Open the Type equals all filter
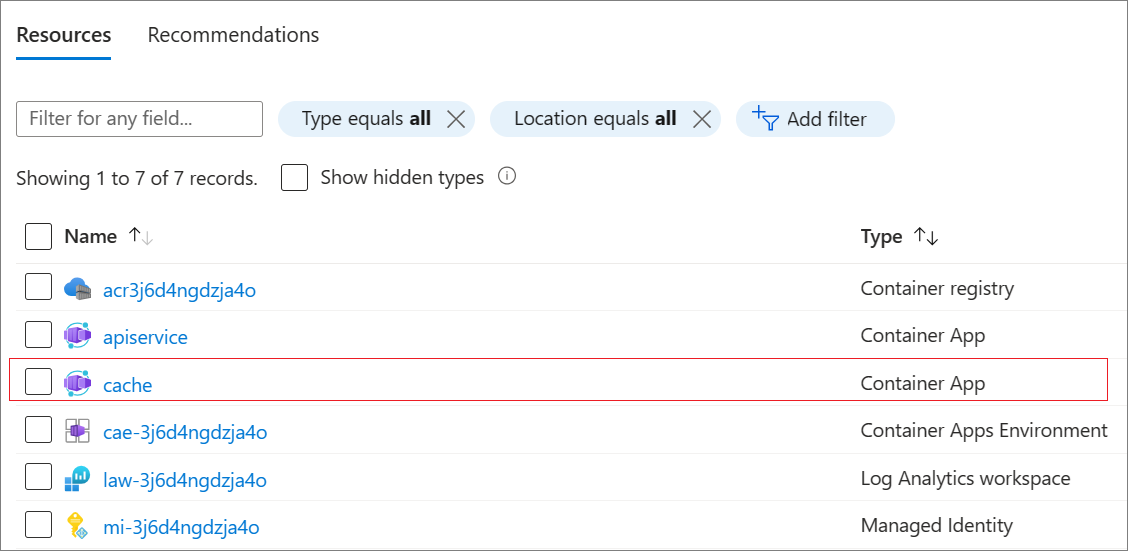Screen dimensions: 1128x551 (366, 119)
